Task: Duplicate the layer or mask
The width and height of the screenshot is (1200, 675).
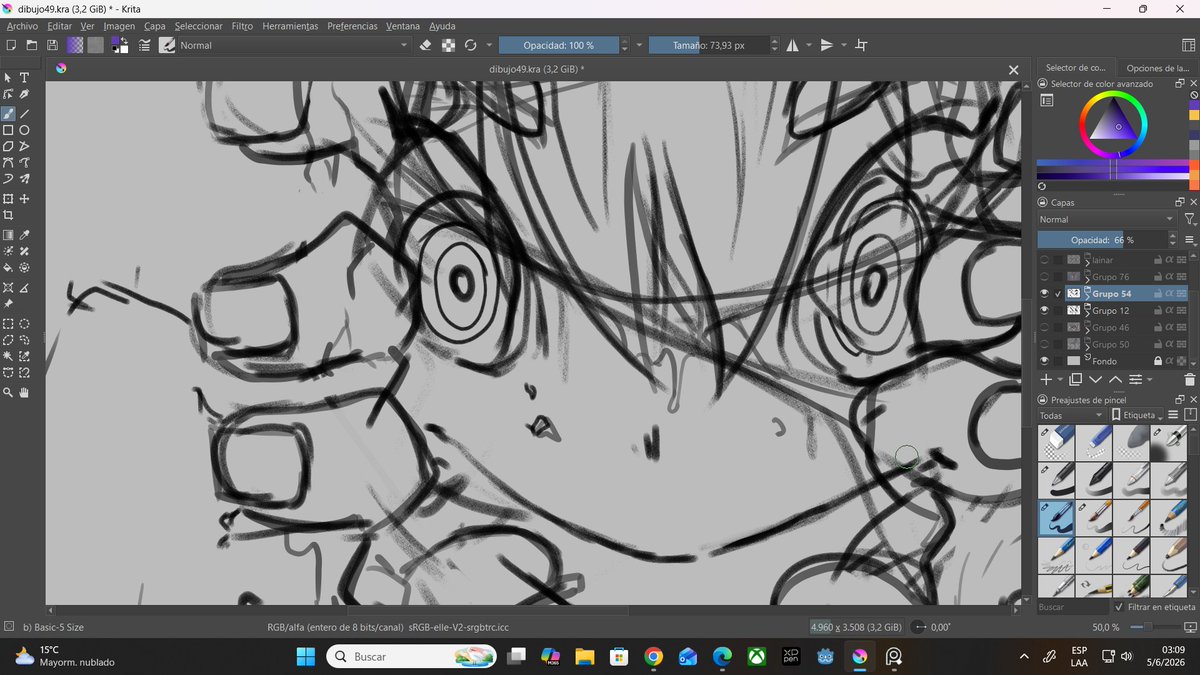Action: 1075,379
